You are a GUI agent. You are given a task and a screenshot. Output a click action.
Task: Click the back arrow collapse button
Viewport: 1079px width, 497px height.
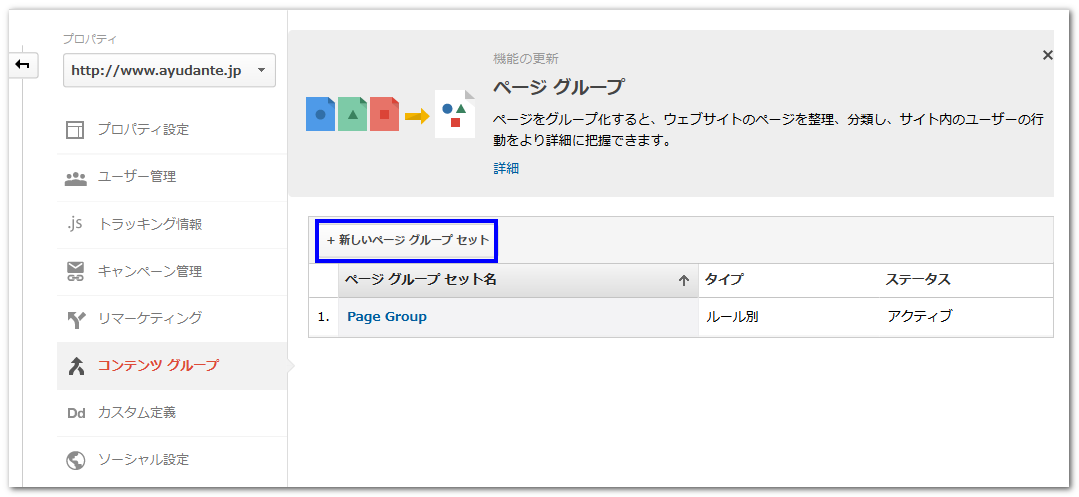click(x=22, y=65)
